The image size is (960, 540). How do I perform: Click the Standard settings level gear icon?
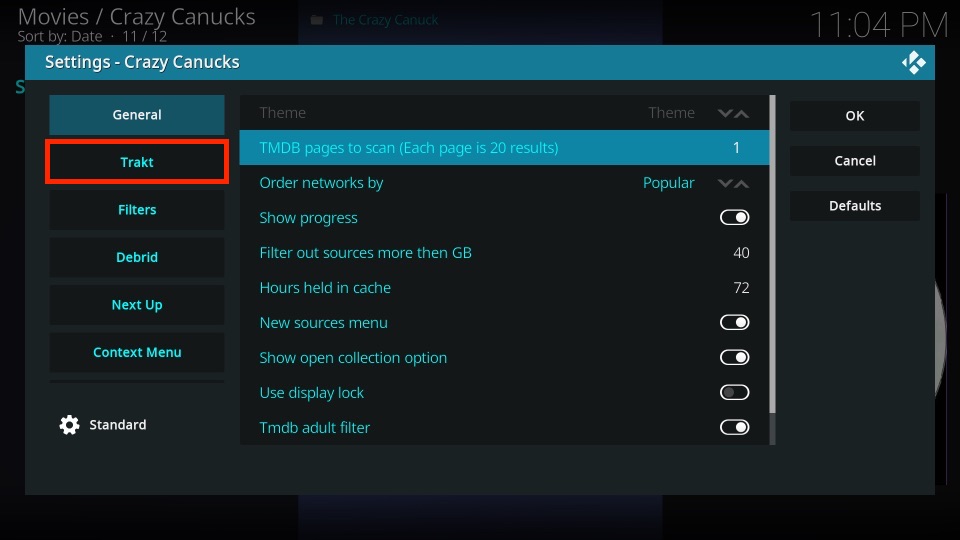pyautogui.click(x=69, y=425)
